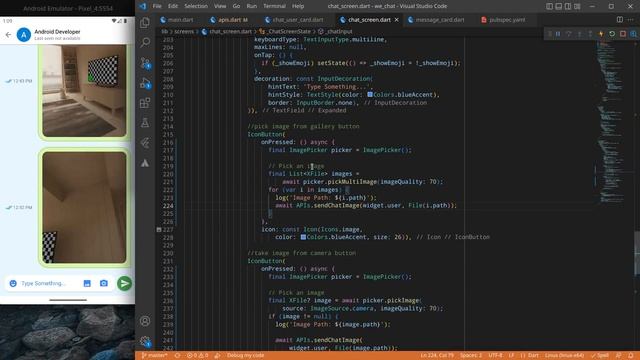
Task: Click the master branch status item
Action: pyautogui.click(x=154, y=356)
